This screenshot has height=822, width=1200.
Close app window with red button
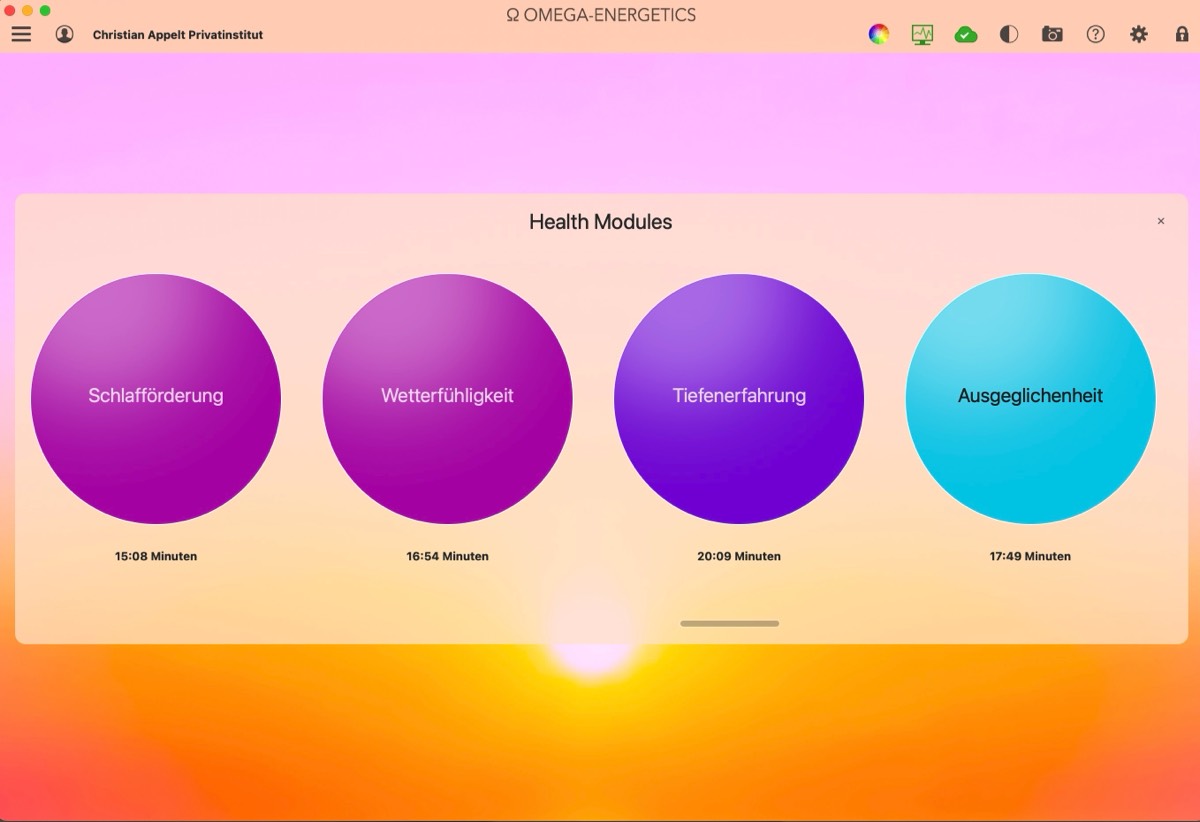(x=9, y=10)
